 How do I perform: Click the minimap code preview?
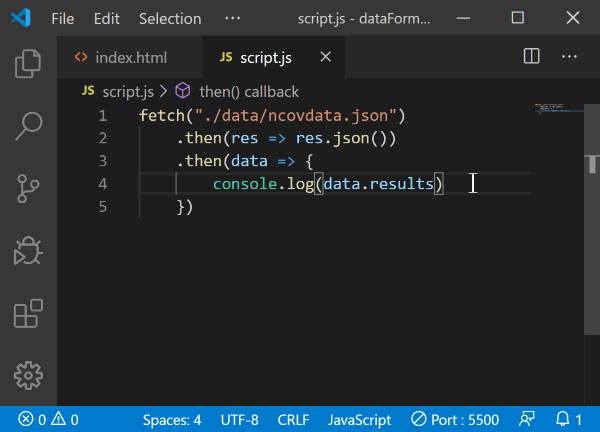(559, 108)
